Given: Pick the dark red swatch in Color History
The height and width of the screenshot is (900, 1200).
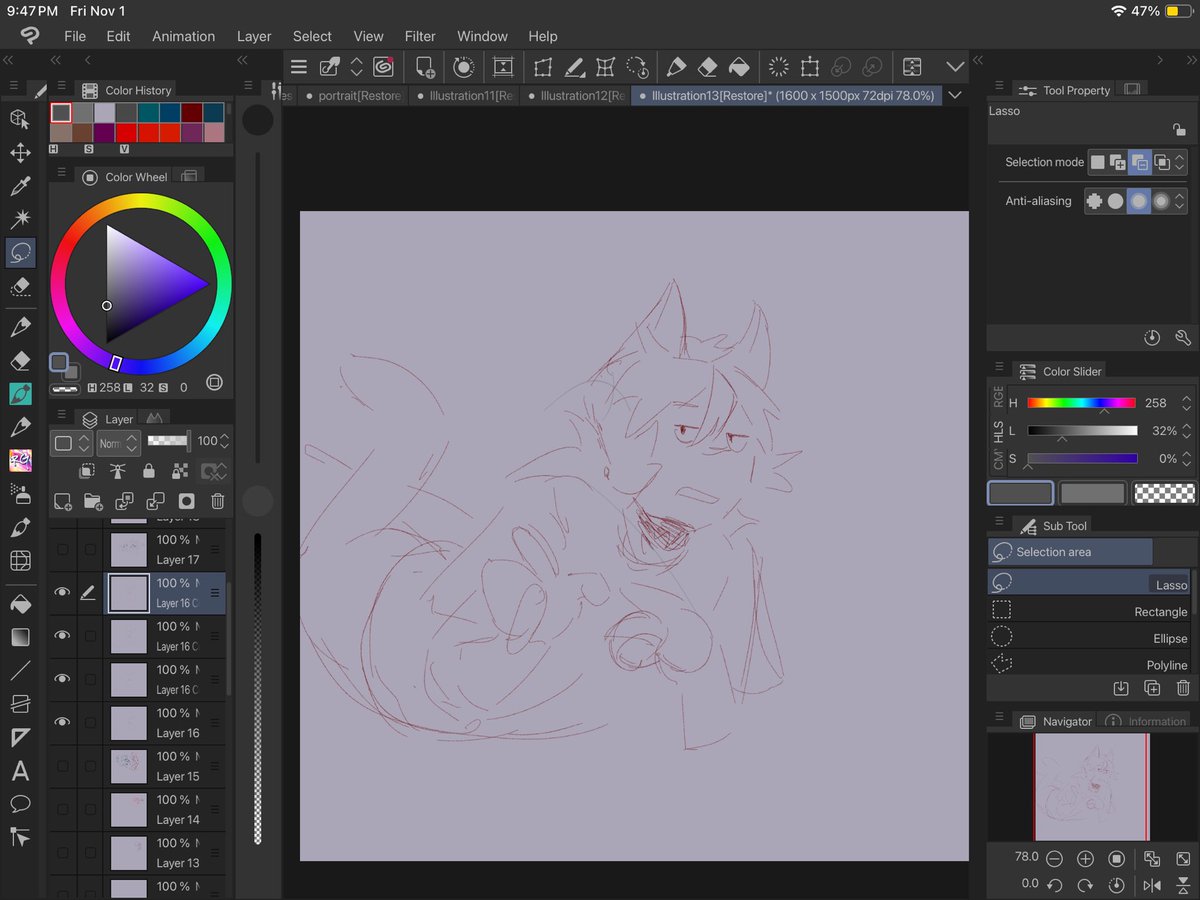Looking at the screenshot, I should pyautogui.click(x=193, y=113).
